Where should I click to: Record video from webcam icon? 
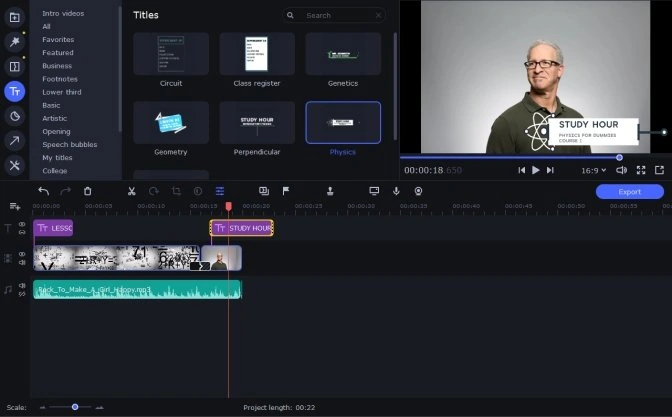pyautogui.click(x=418, y=191)
